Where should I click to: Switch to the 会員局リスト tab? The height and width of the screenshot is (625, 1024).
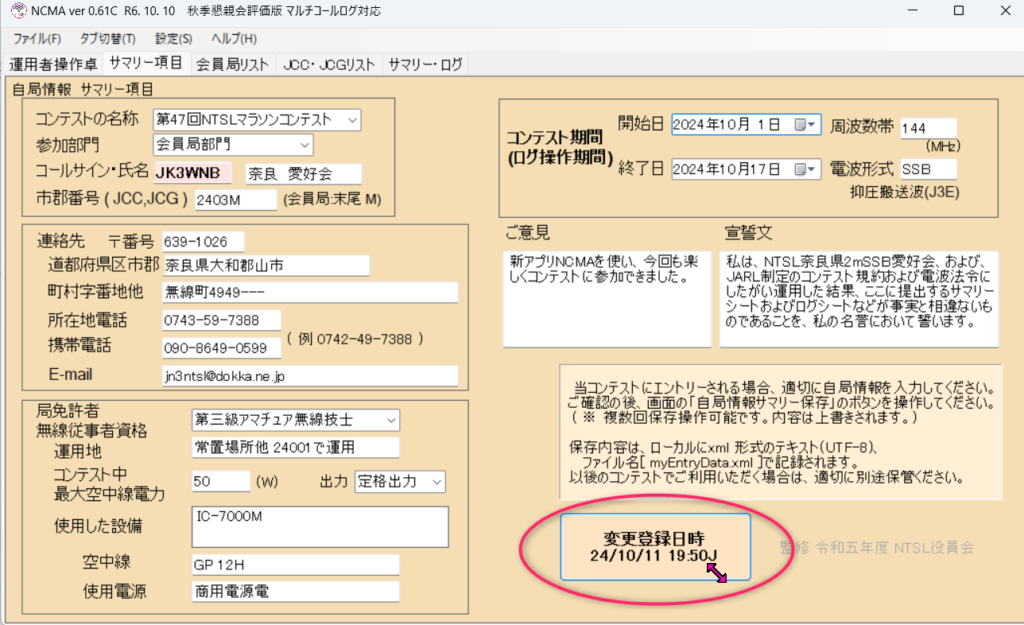(x=232, y=64)
